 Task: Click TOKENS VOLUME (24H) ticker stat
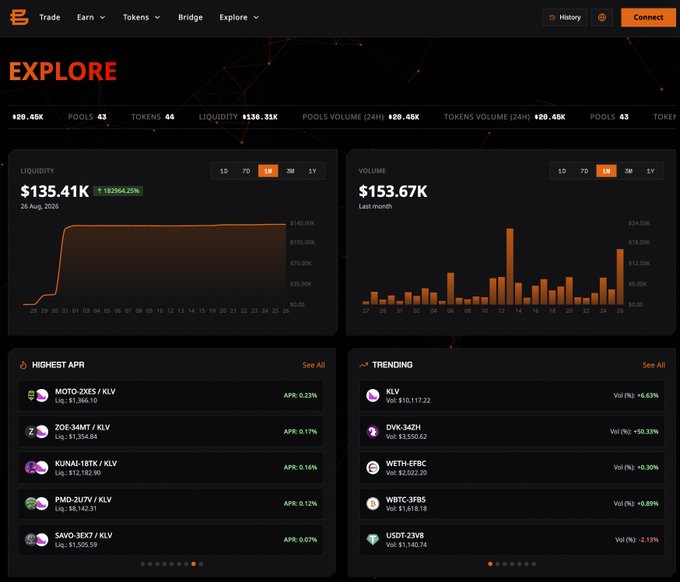pyautogui.click(x=504, y=117)
